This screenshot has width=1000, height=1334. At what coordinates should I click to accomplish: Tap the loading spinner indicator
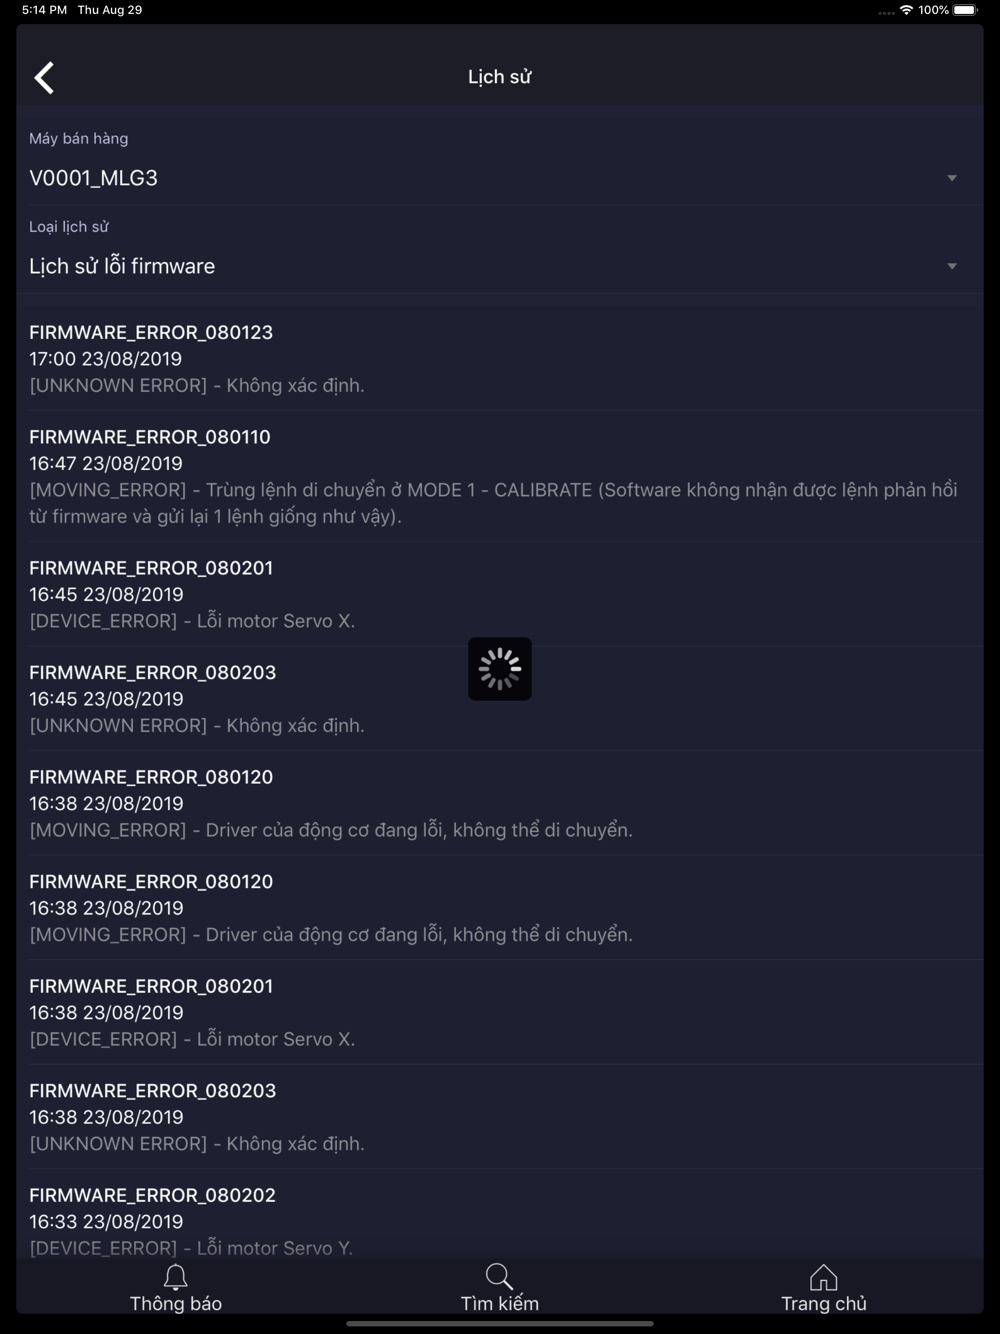click(x=500, y=669)
